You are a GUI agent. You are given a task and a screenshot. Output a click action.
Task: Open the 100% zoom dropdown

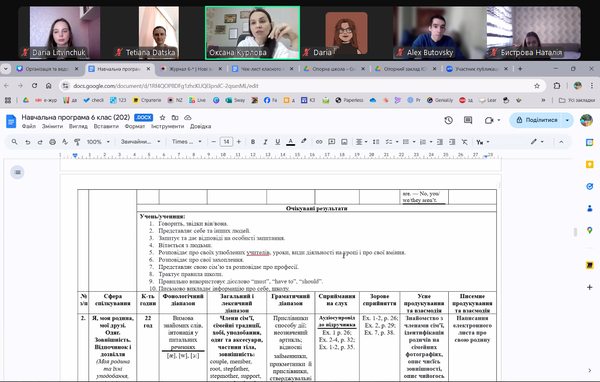98,142
